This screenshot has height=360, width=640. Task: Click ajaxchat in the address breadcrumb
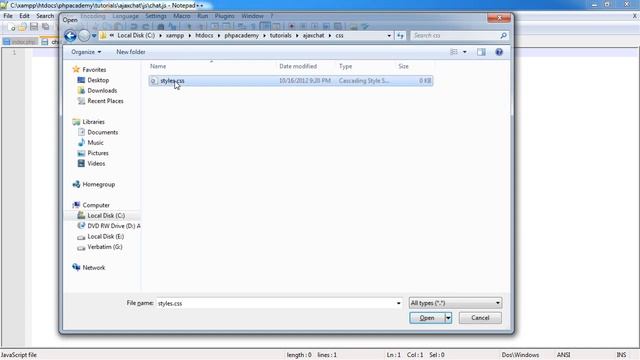tap(313, 36)
